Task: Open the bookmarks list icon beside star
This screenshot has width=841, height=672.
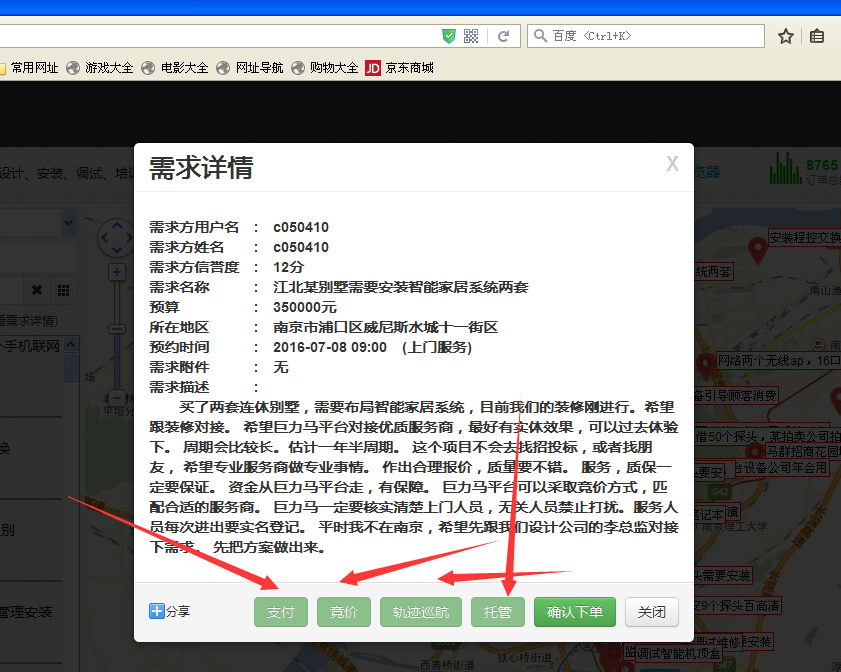Action: pyautogui.click(x=817, y=36)
